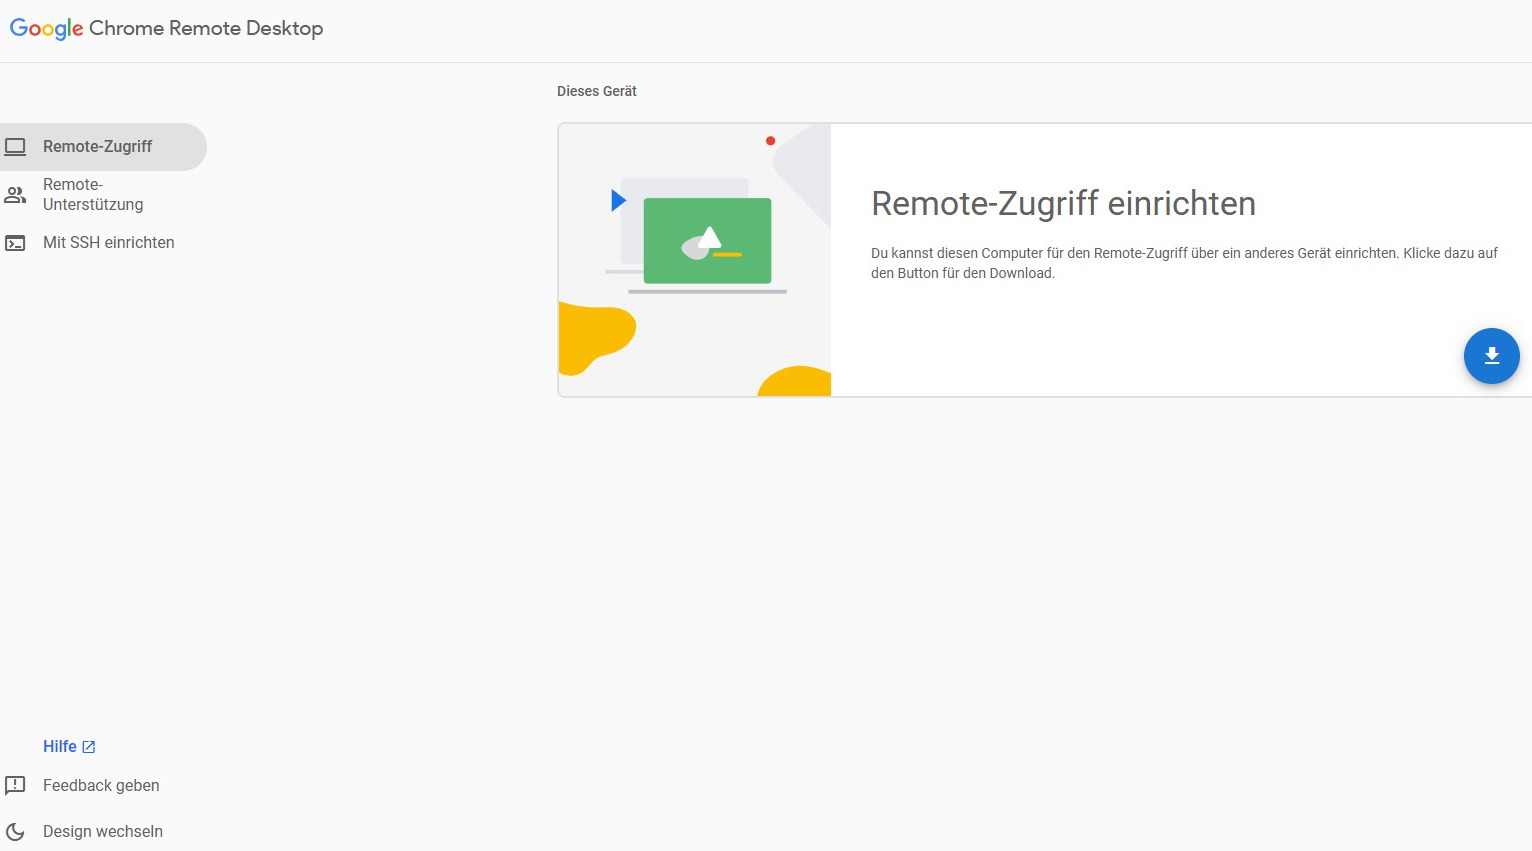This screenshot has width=1532, height=851.
Task: Click the description text starting 'Du kannst diesen Computer'
Action: click(1184, 263)
